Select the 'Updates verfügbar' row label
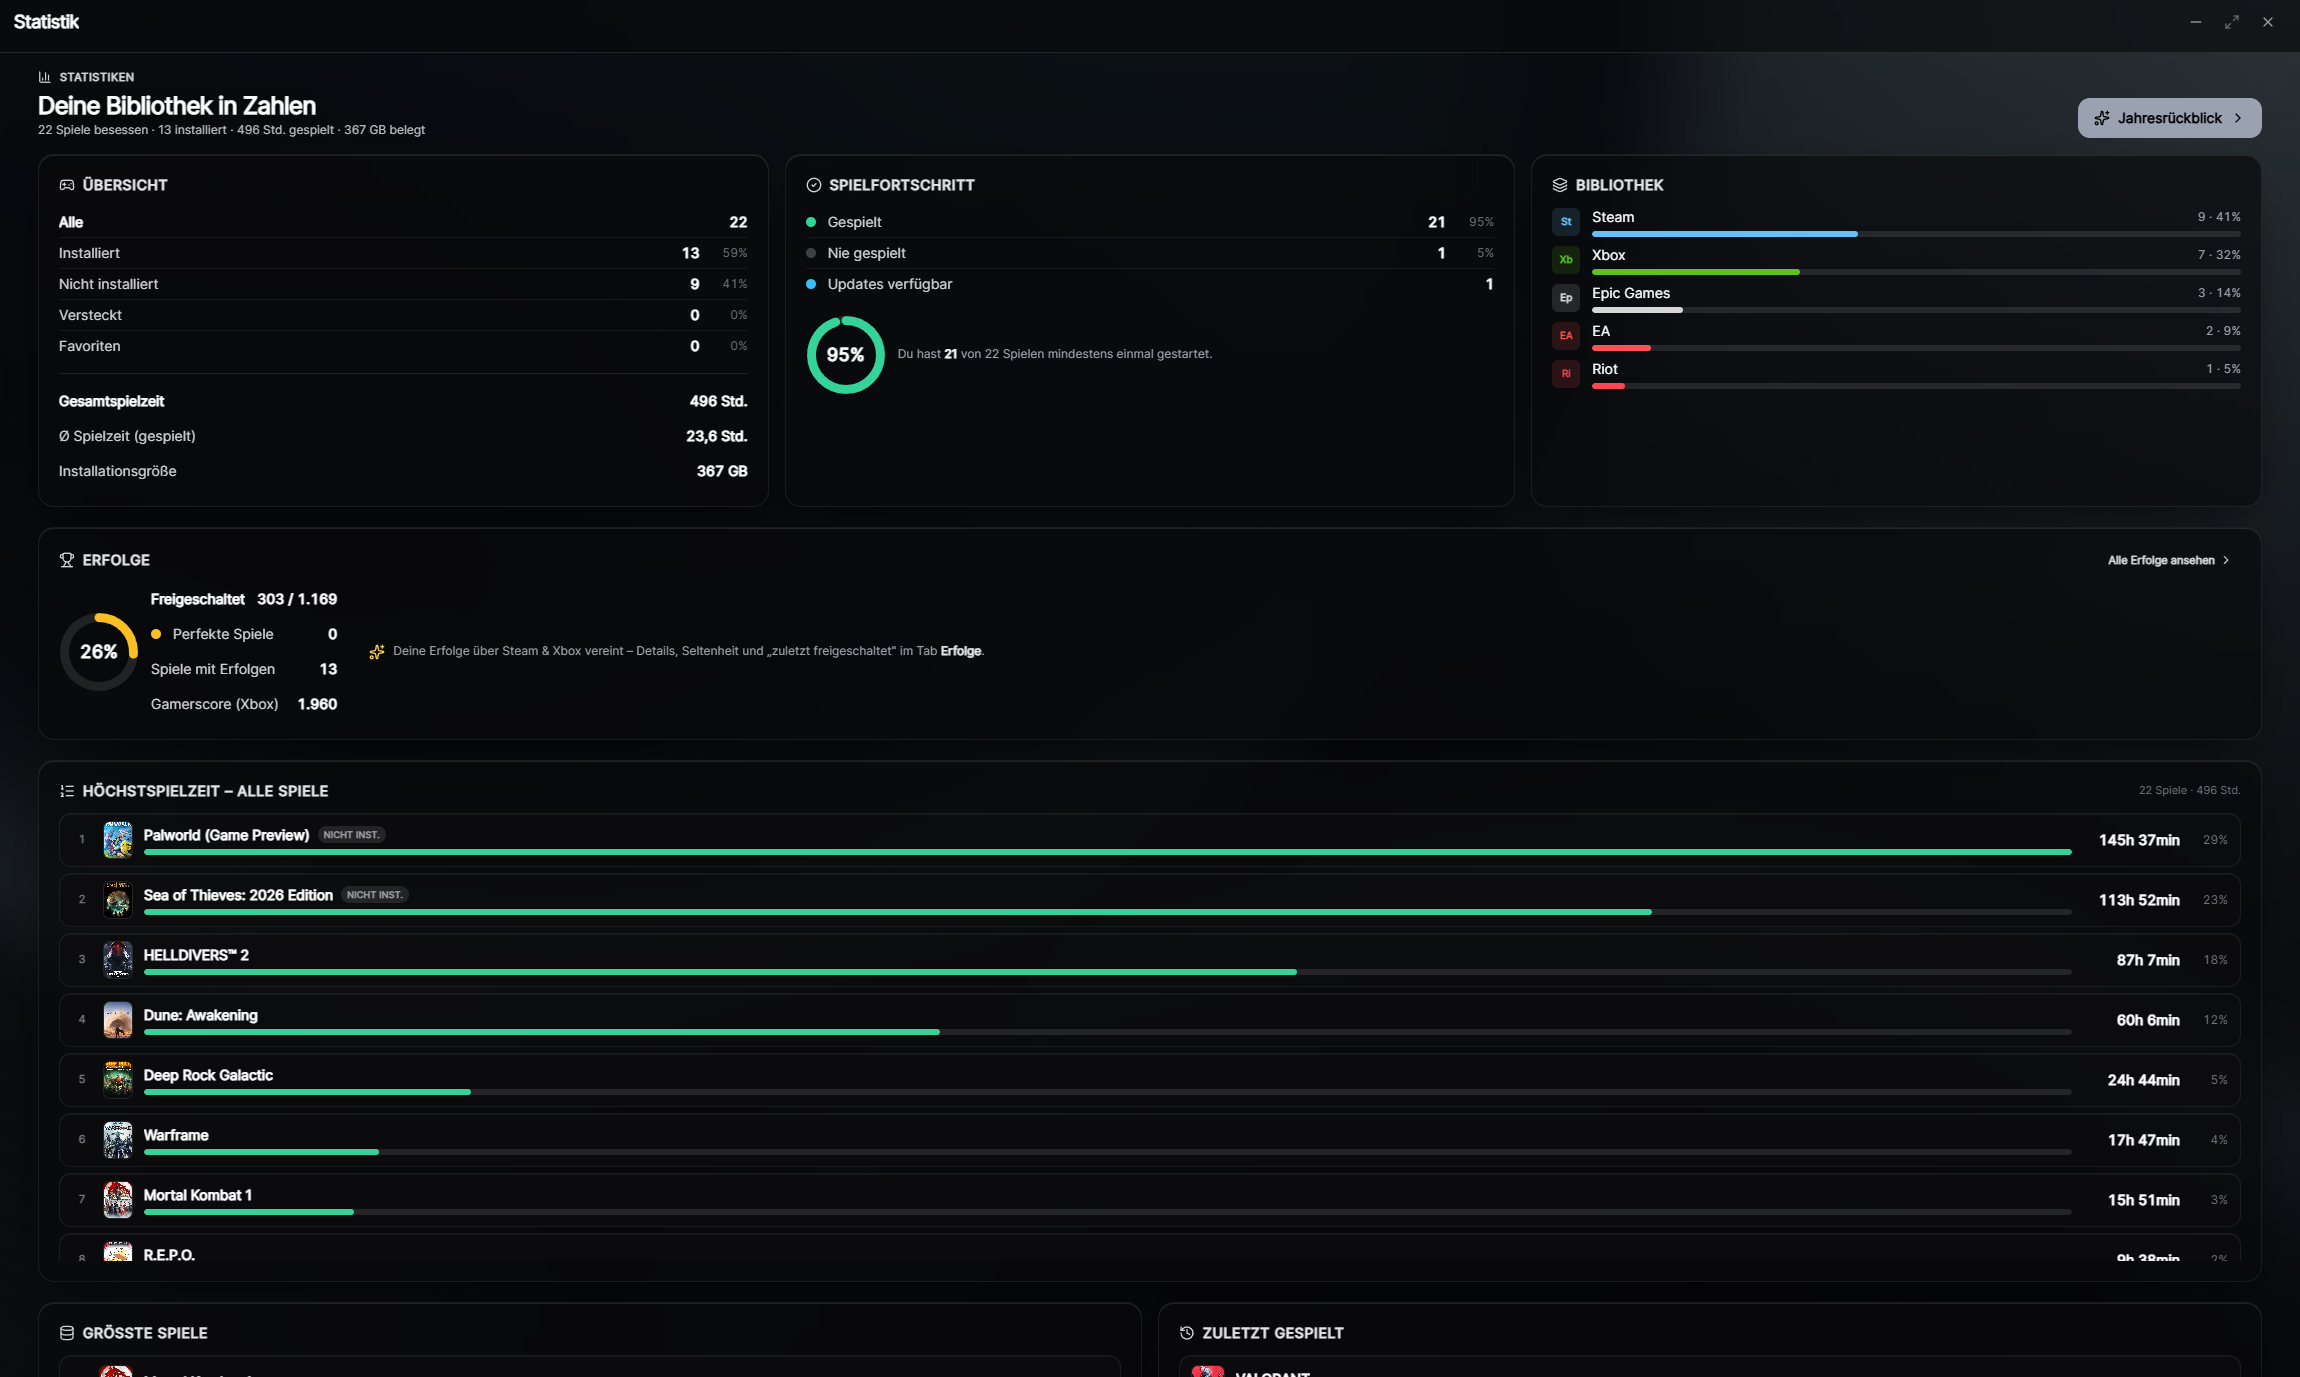Viewport: 2300px width, 1377px height. click(x=889, y=284)
